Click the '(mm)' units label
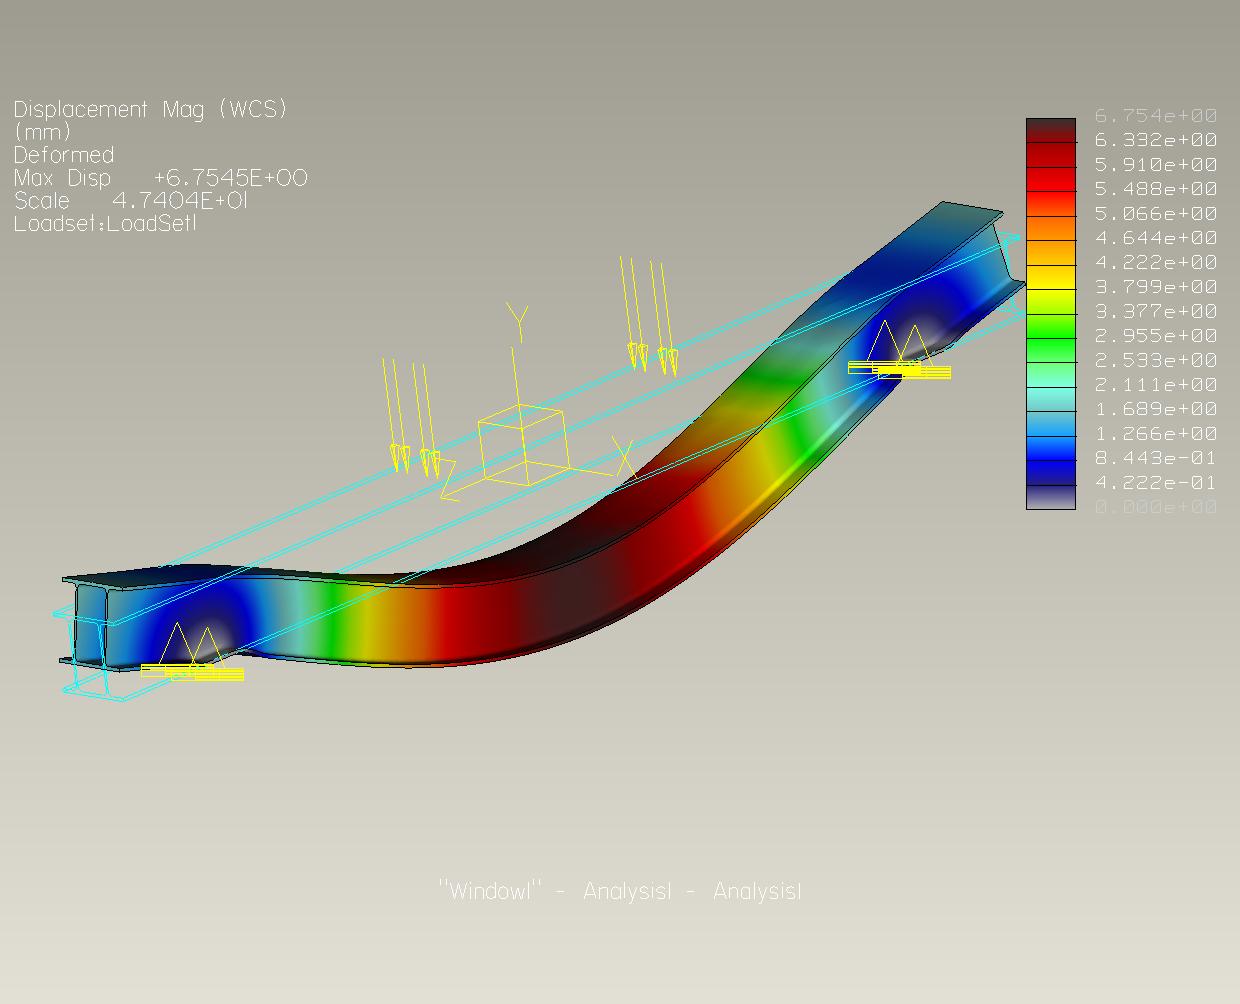The image size is (1240, 1004). click(x=43, y=132)
